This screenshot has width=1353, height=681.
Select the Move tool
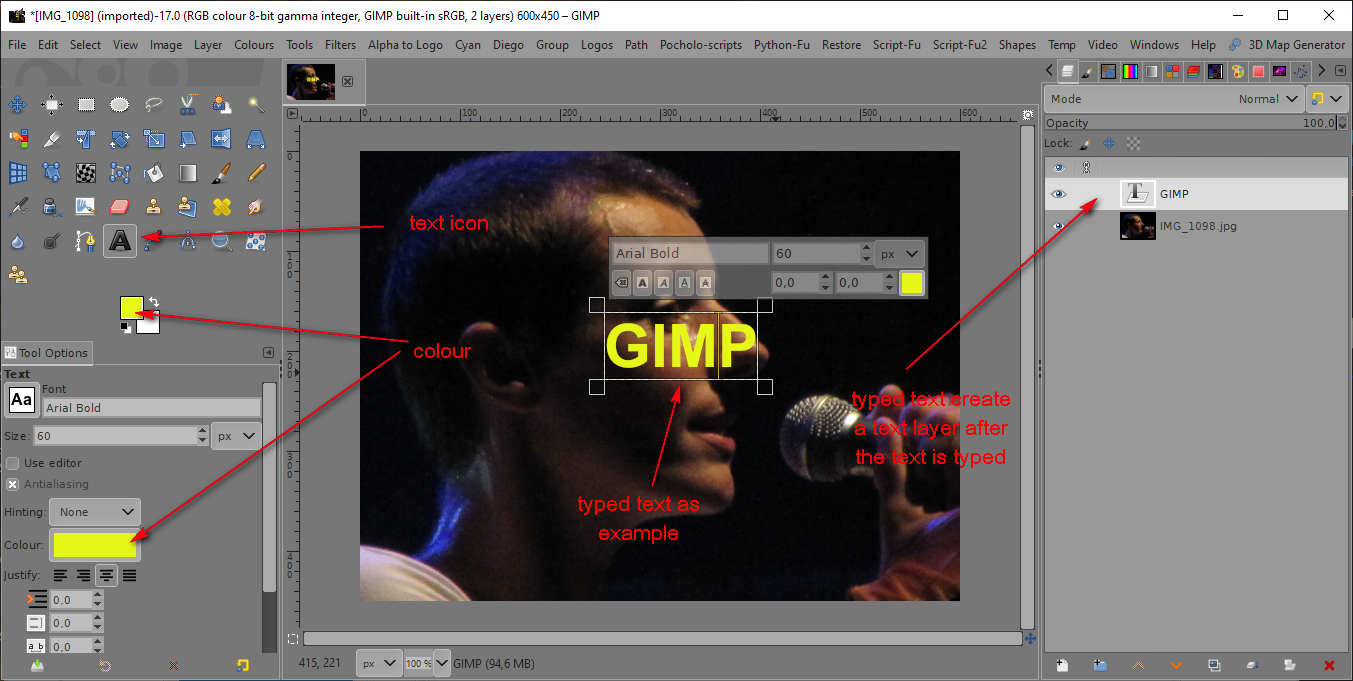(18, 105)
